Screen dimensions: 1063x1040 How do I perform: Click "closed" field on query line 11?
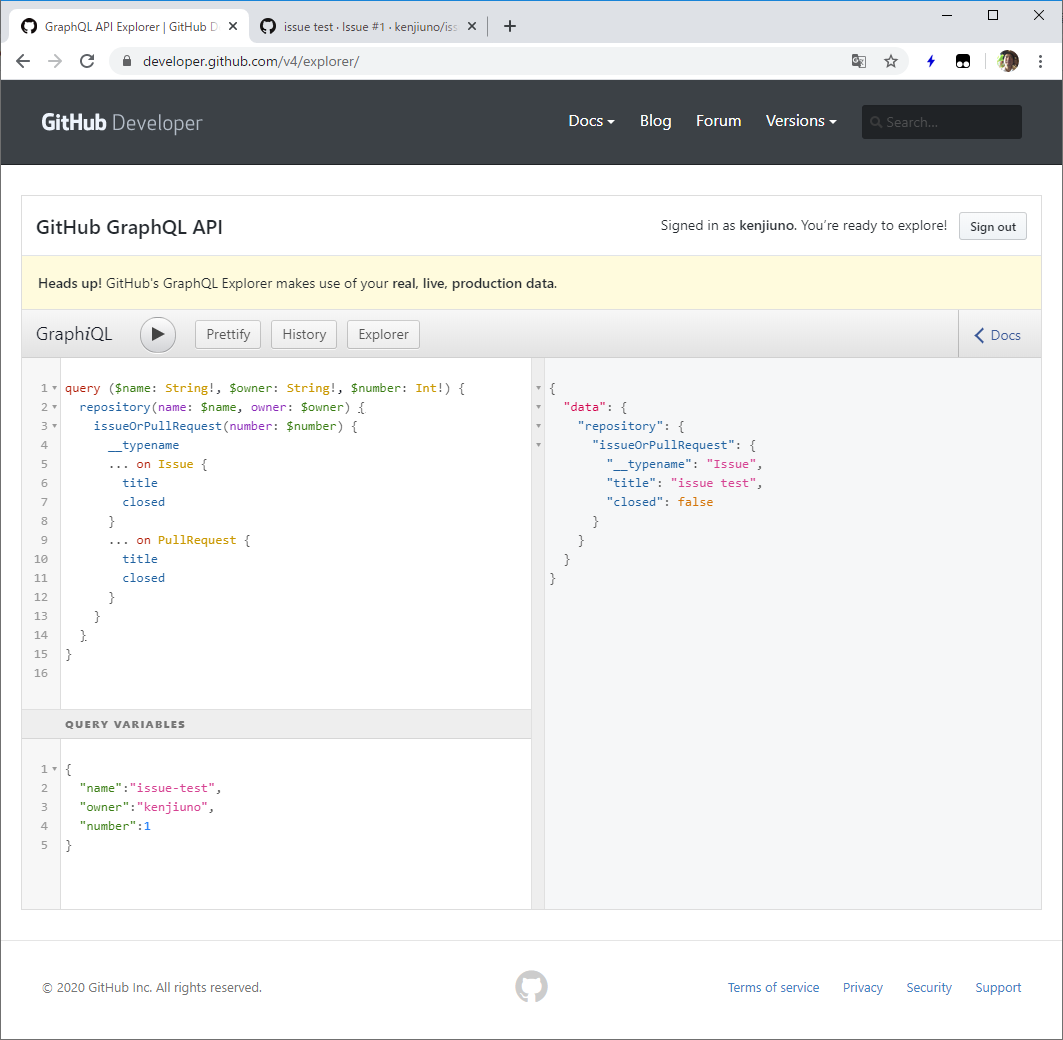coord(144,578)
